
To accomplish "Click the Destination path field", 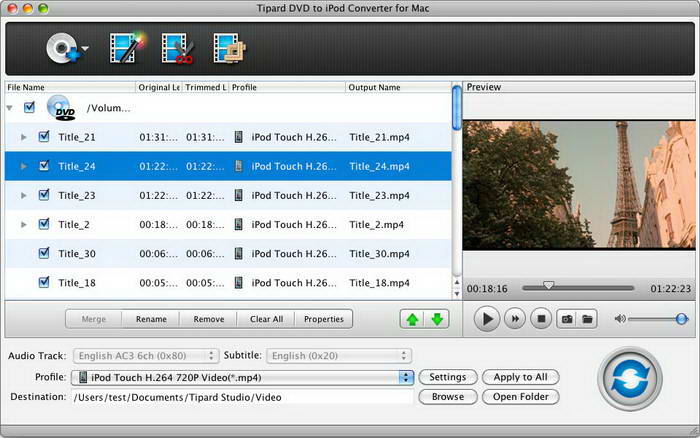I will click(242, 397).
